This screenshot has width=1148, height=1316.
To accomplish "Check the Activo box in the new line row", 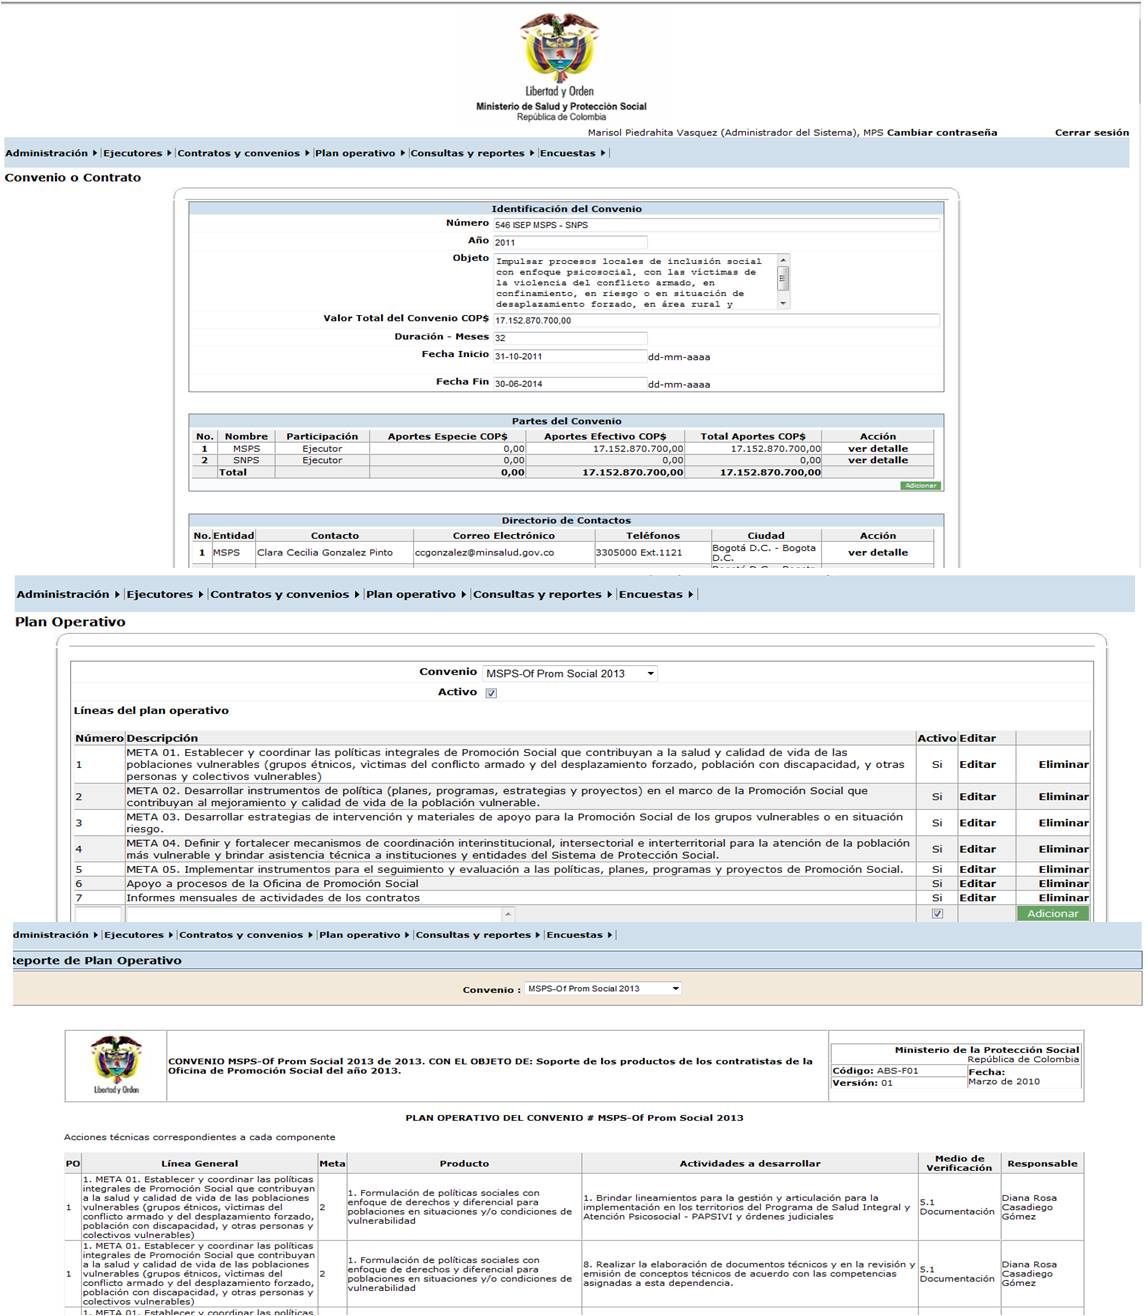I will 937,914.
